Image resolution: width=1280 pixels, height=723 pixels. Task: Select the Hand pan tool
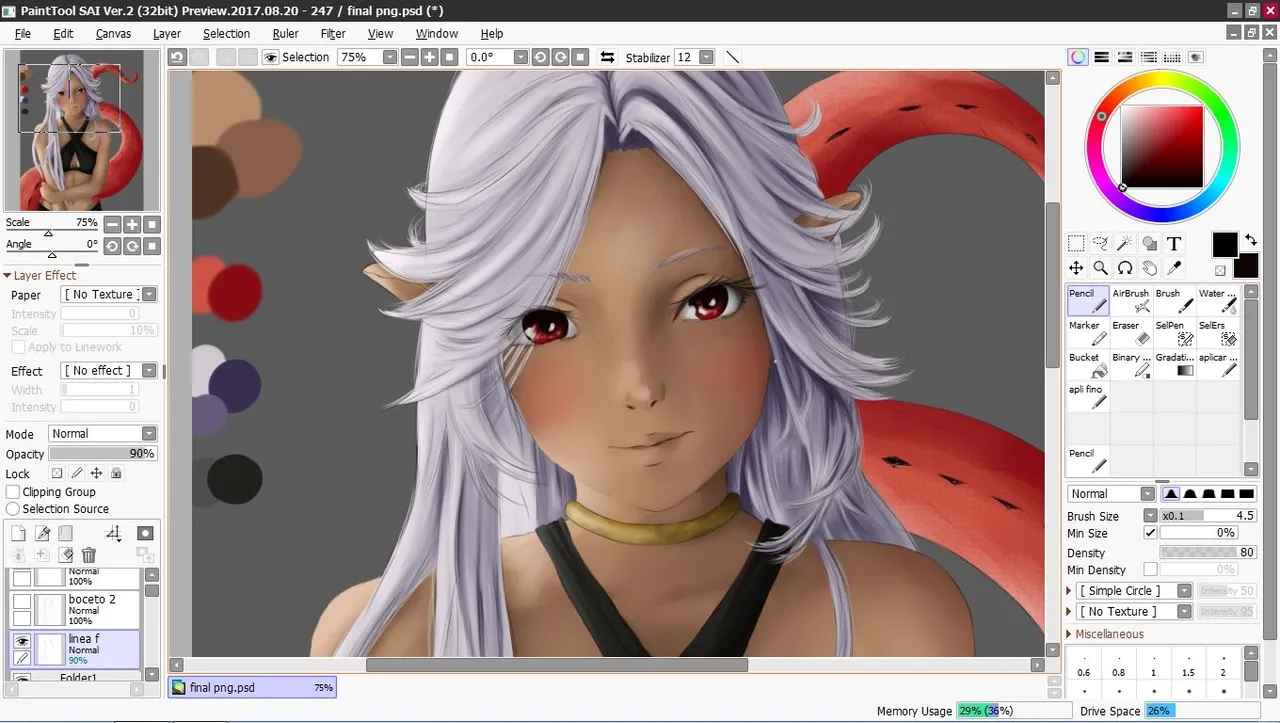coord(1149,268)
